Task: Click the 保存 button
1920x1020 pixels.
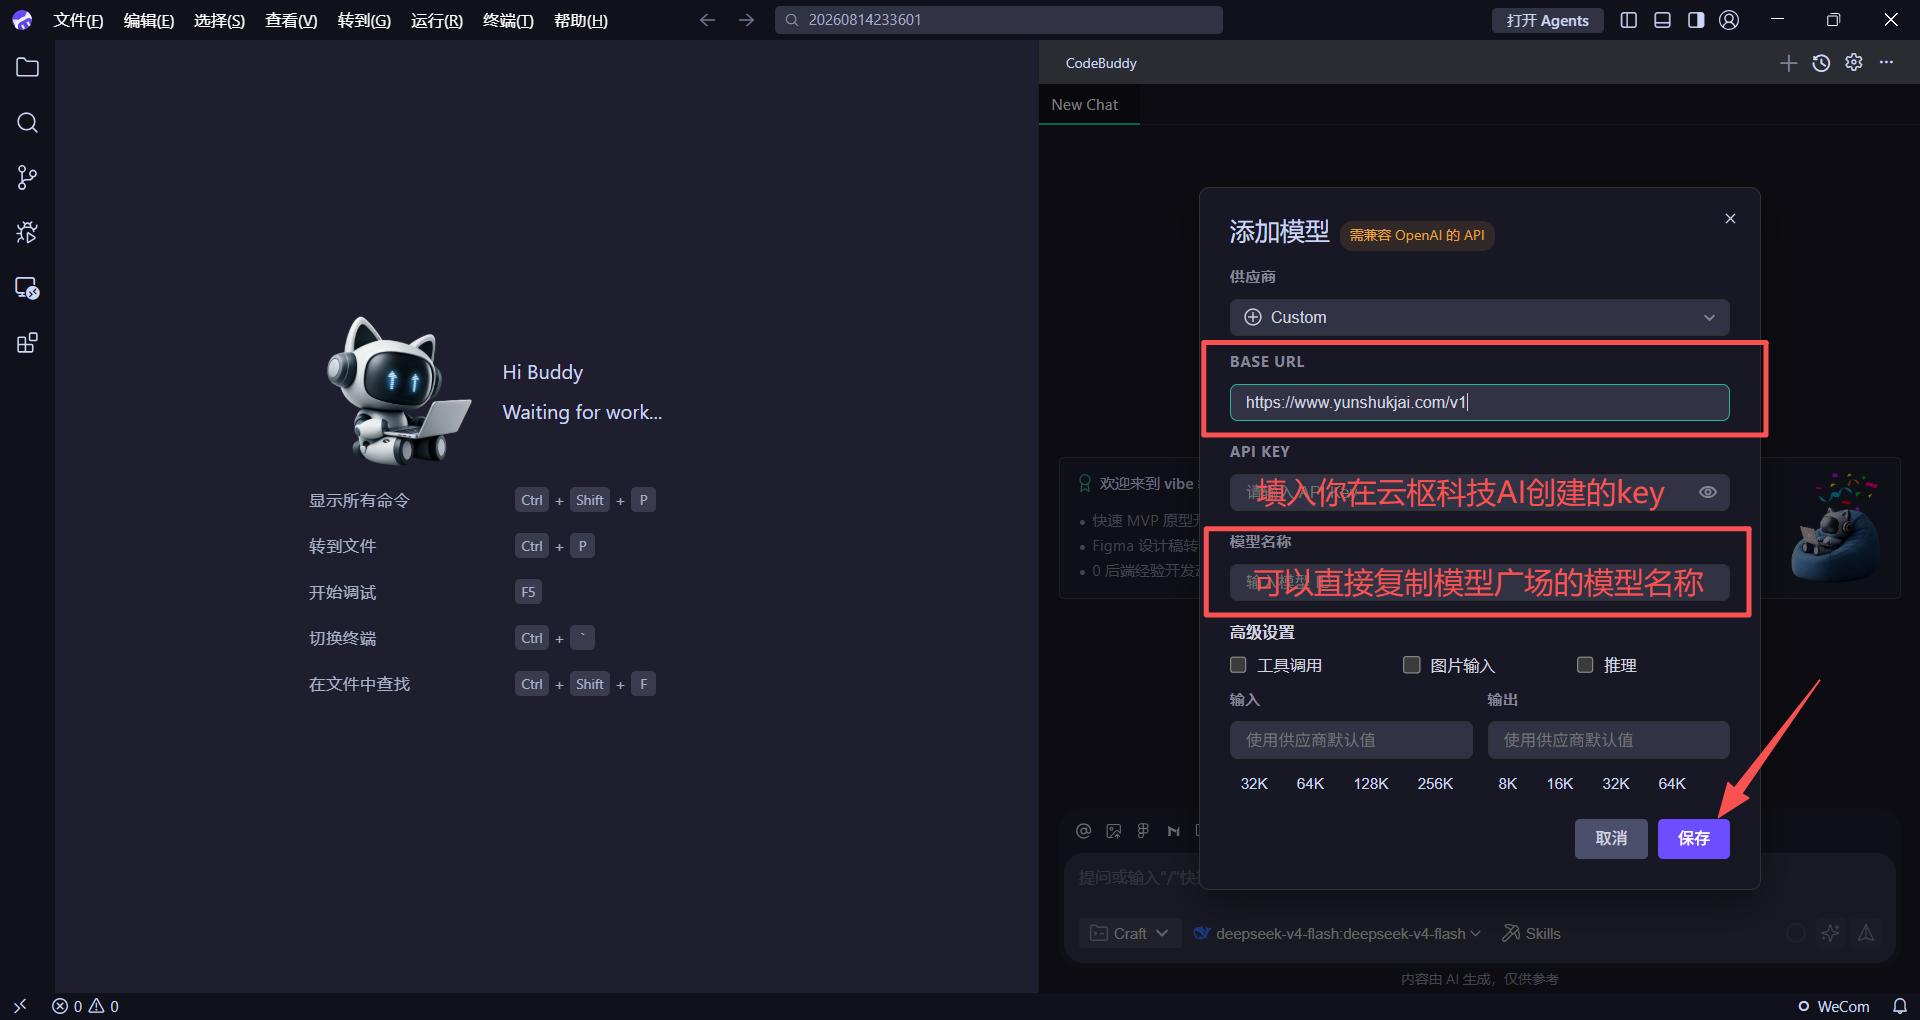Action: (x=1694, y=839)
